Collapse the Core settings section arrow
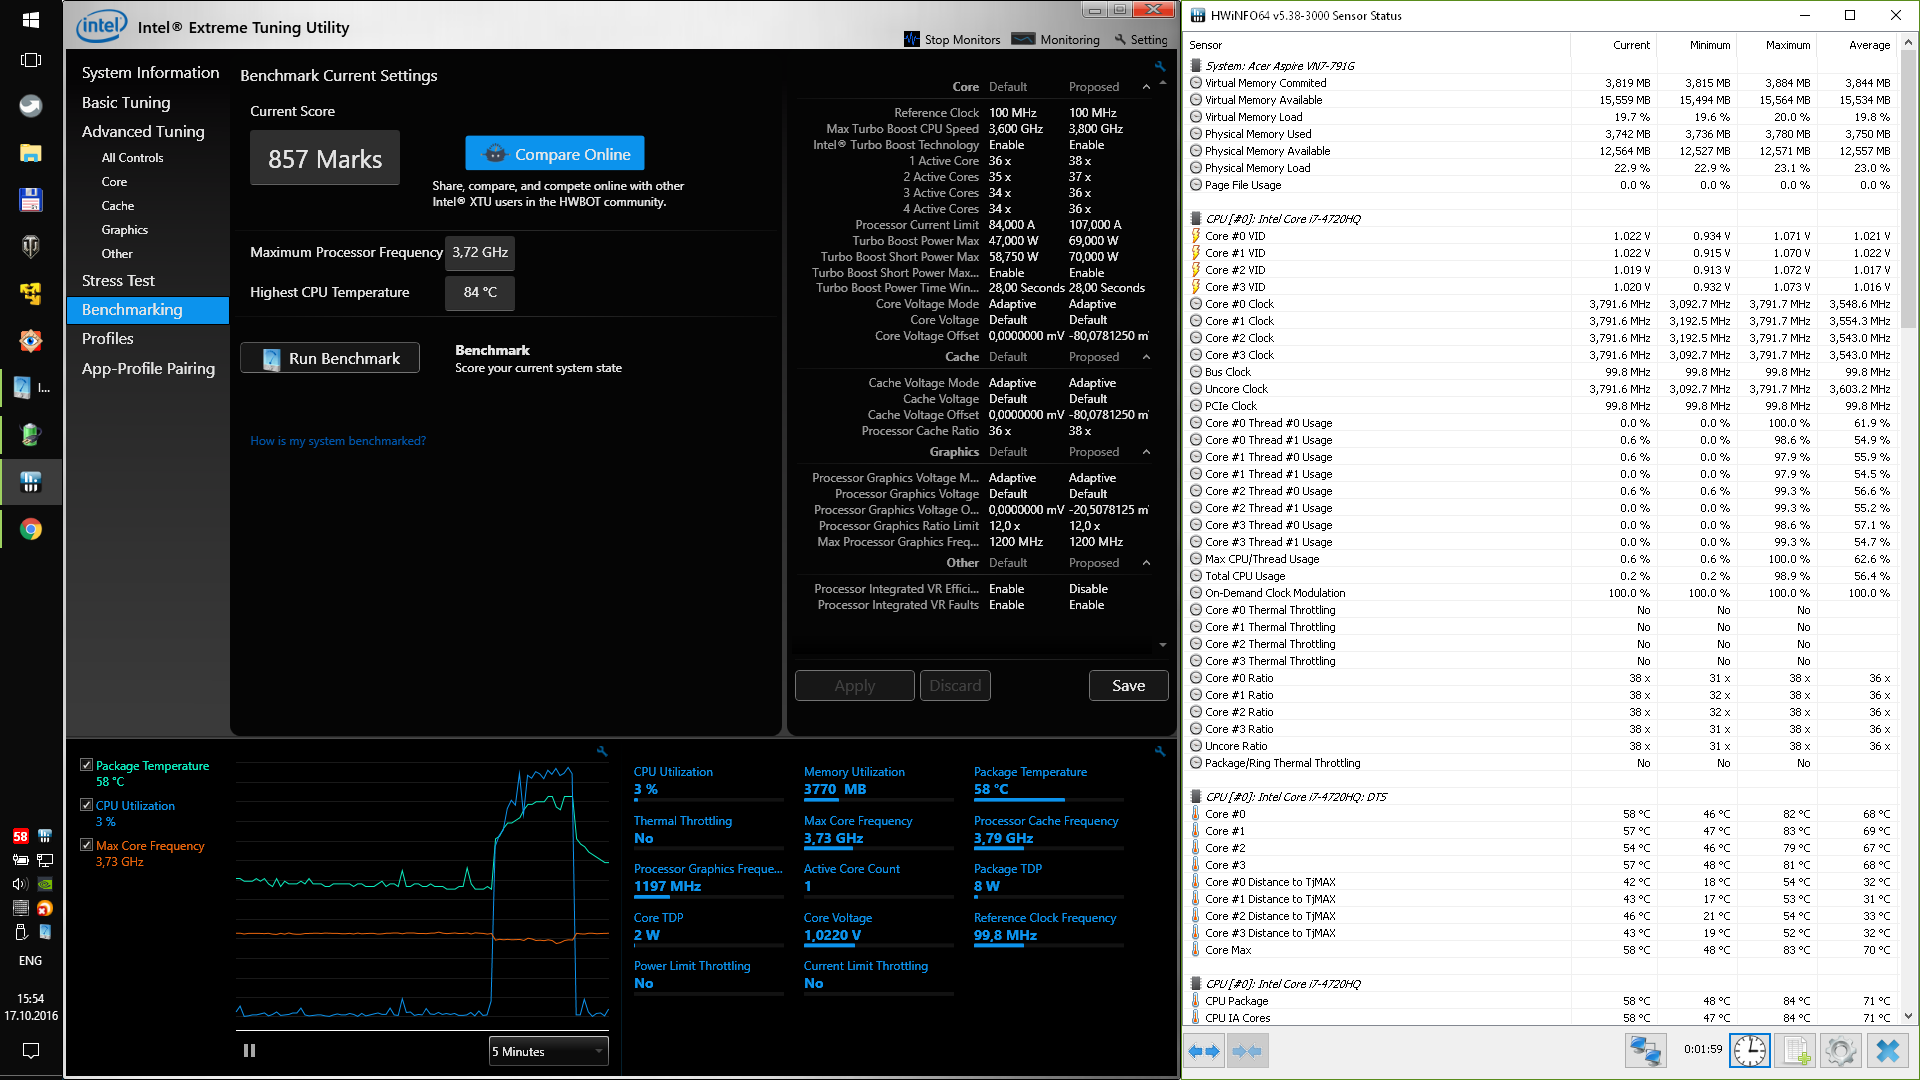This screenshot has width=1920, height=1080. click(x=1146, y=87)
